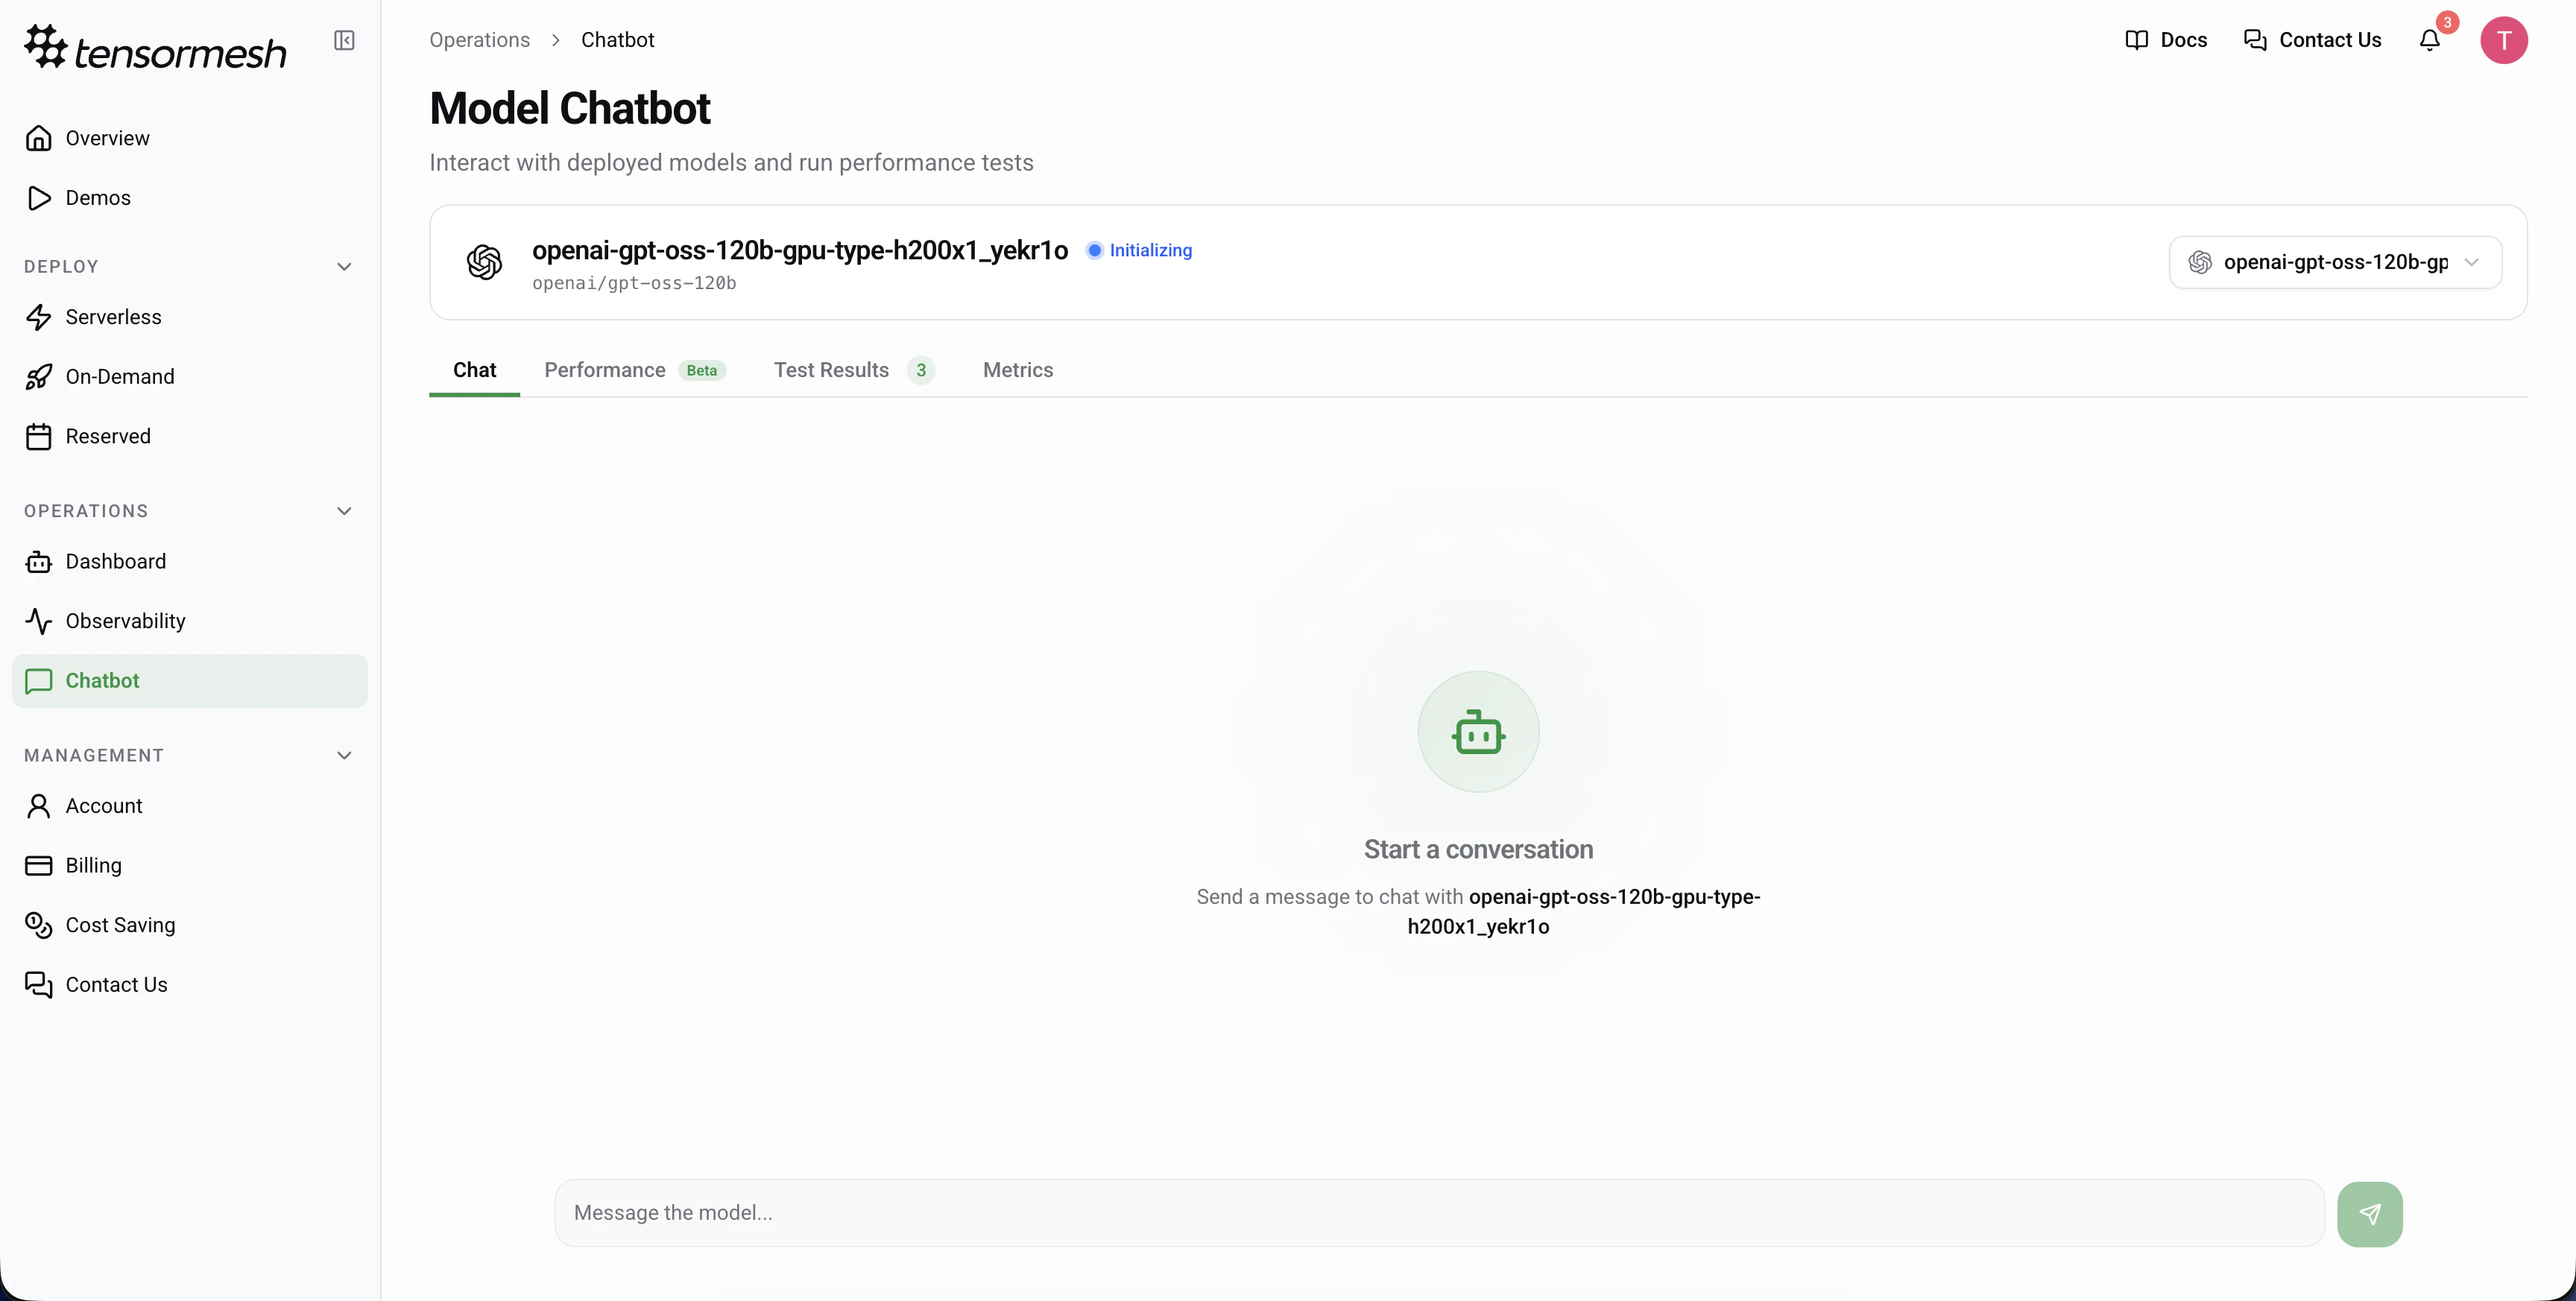Open notifications bell
This screenshot has width=2576, height=1301.
click(2429, 40)
